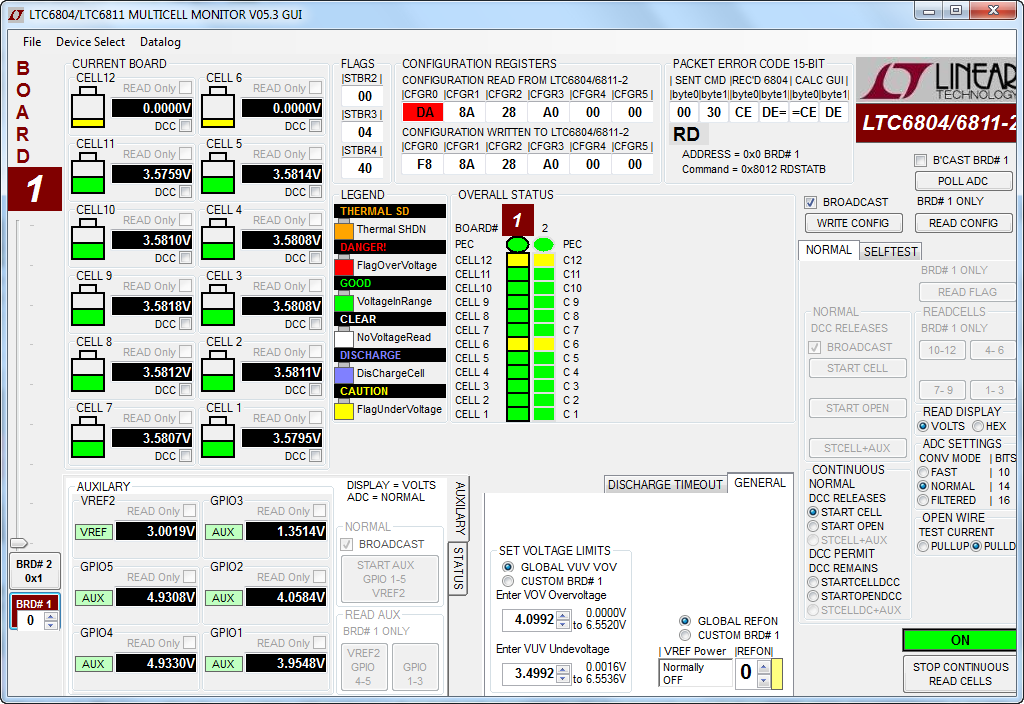Click the green AUX indicator for GPIO3

(x=223, y=532)
